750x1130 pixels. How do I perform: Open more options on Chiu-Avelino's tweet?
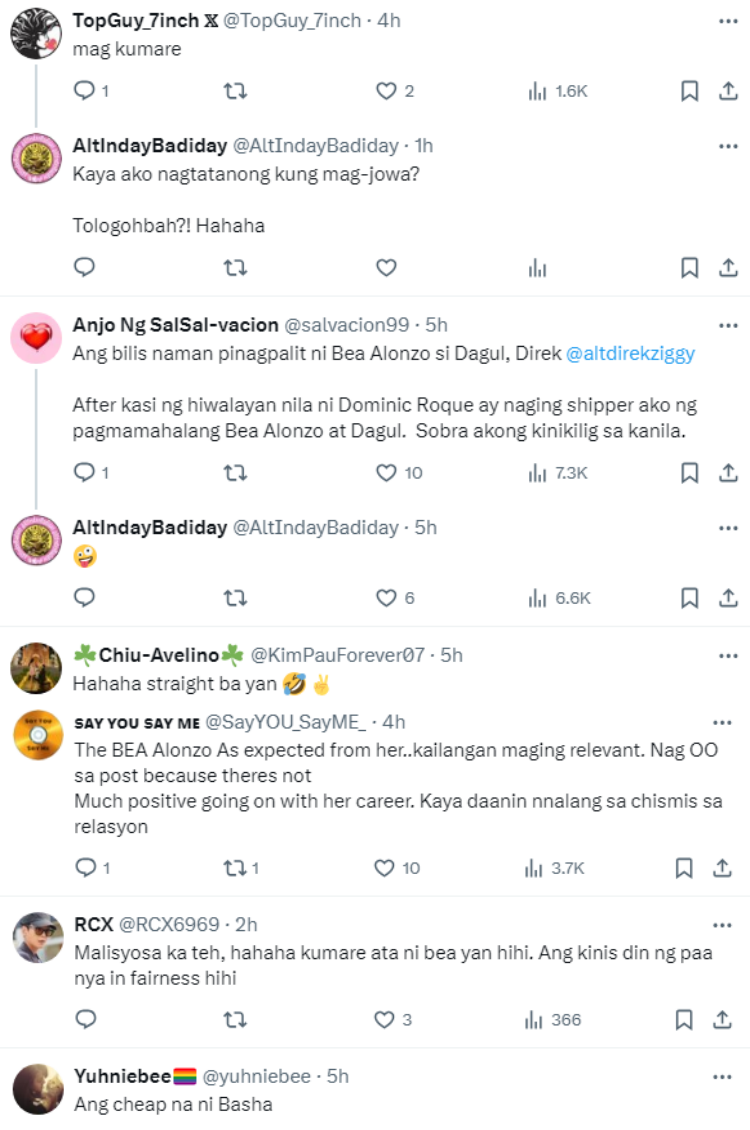click(728, 655)
